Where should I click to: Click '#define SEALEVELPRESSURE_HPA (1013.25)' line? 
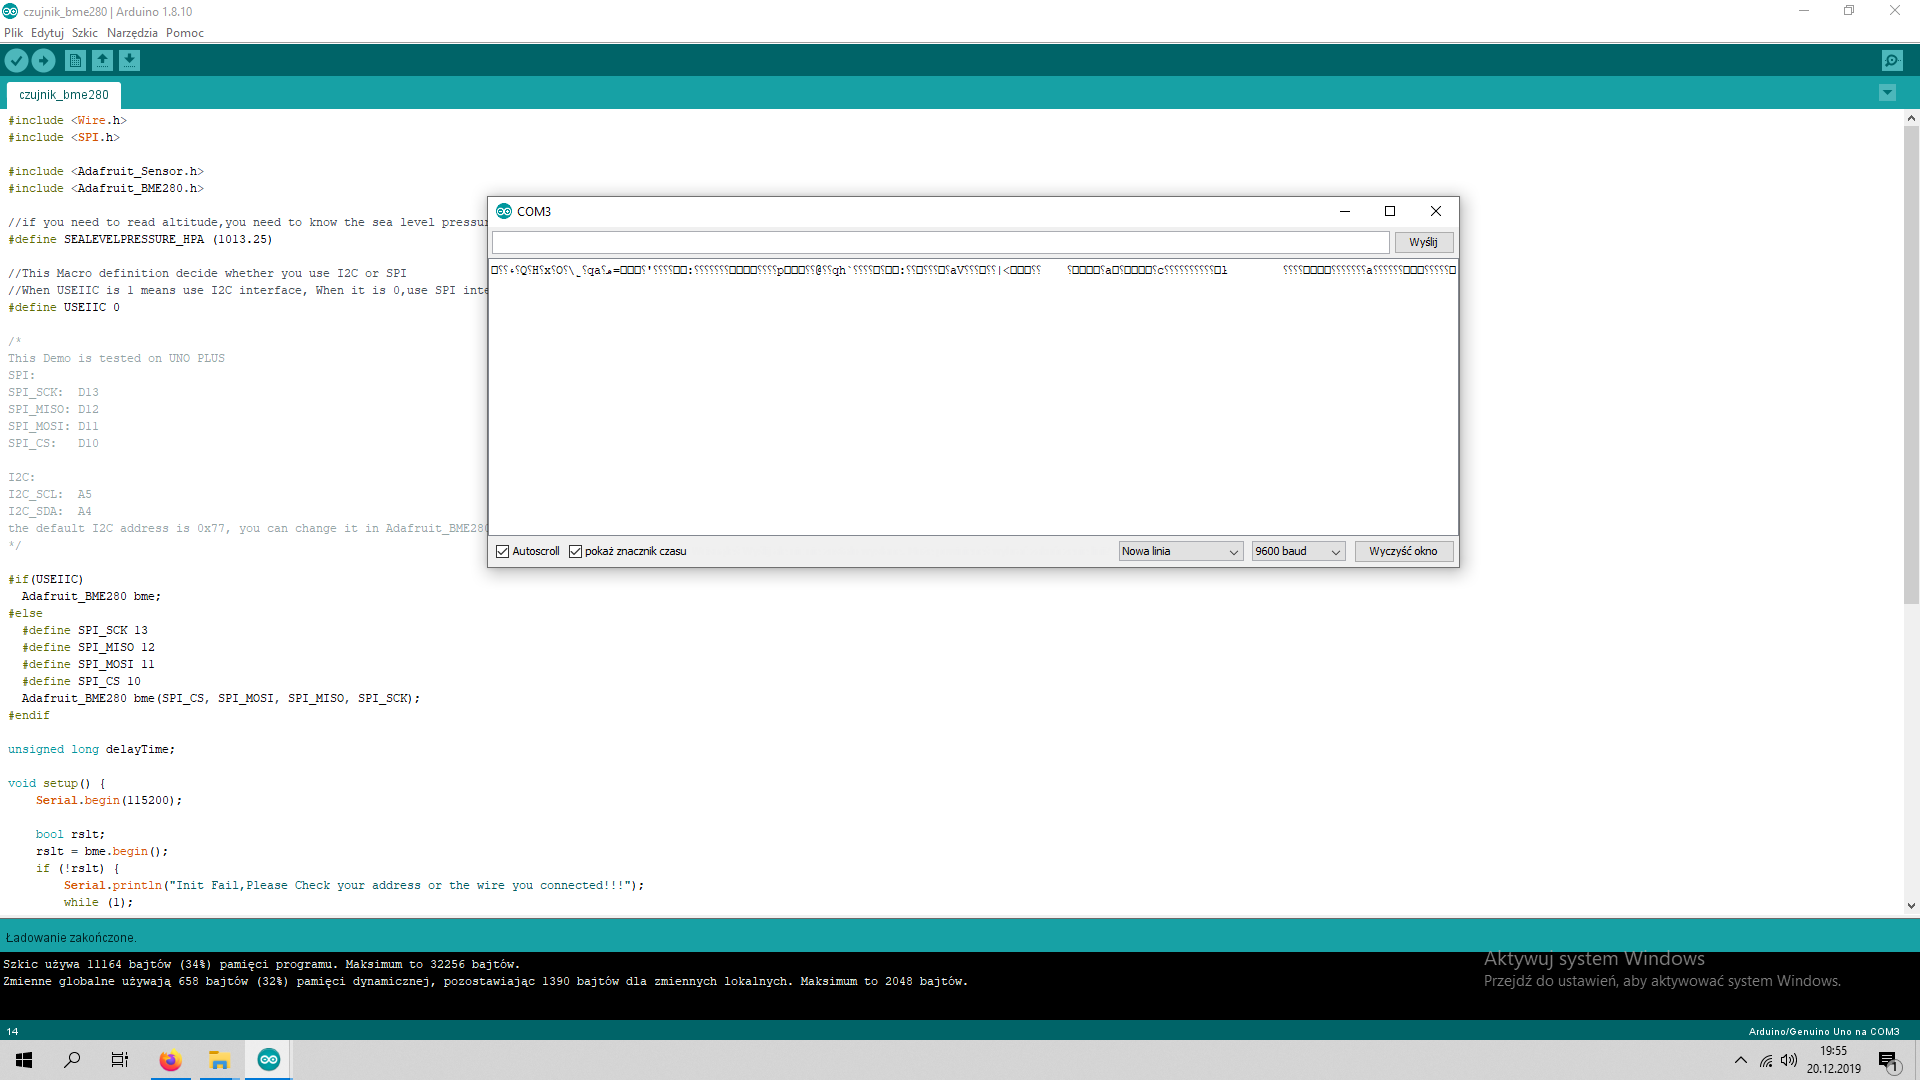[x=140, y=240]
